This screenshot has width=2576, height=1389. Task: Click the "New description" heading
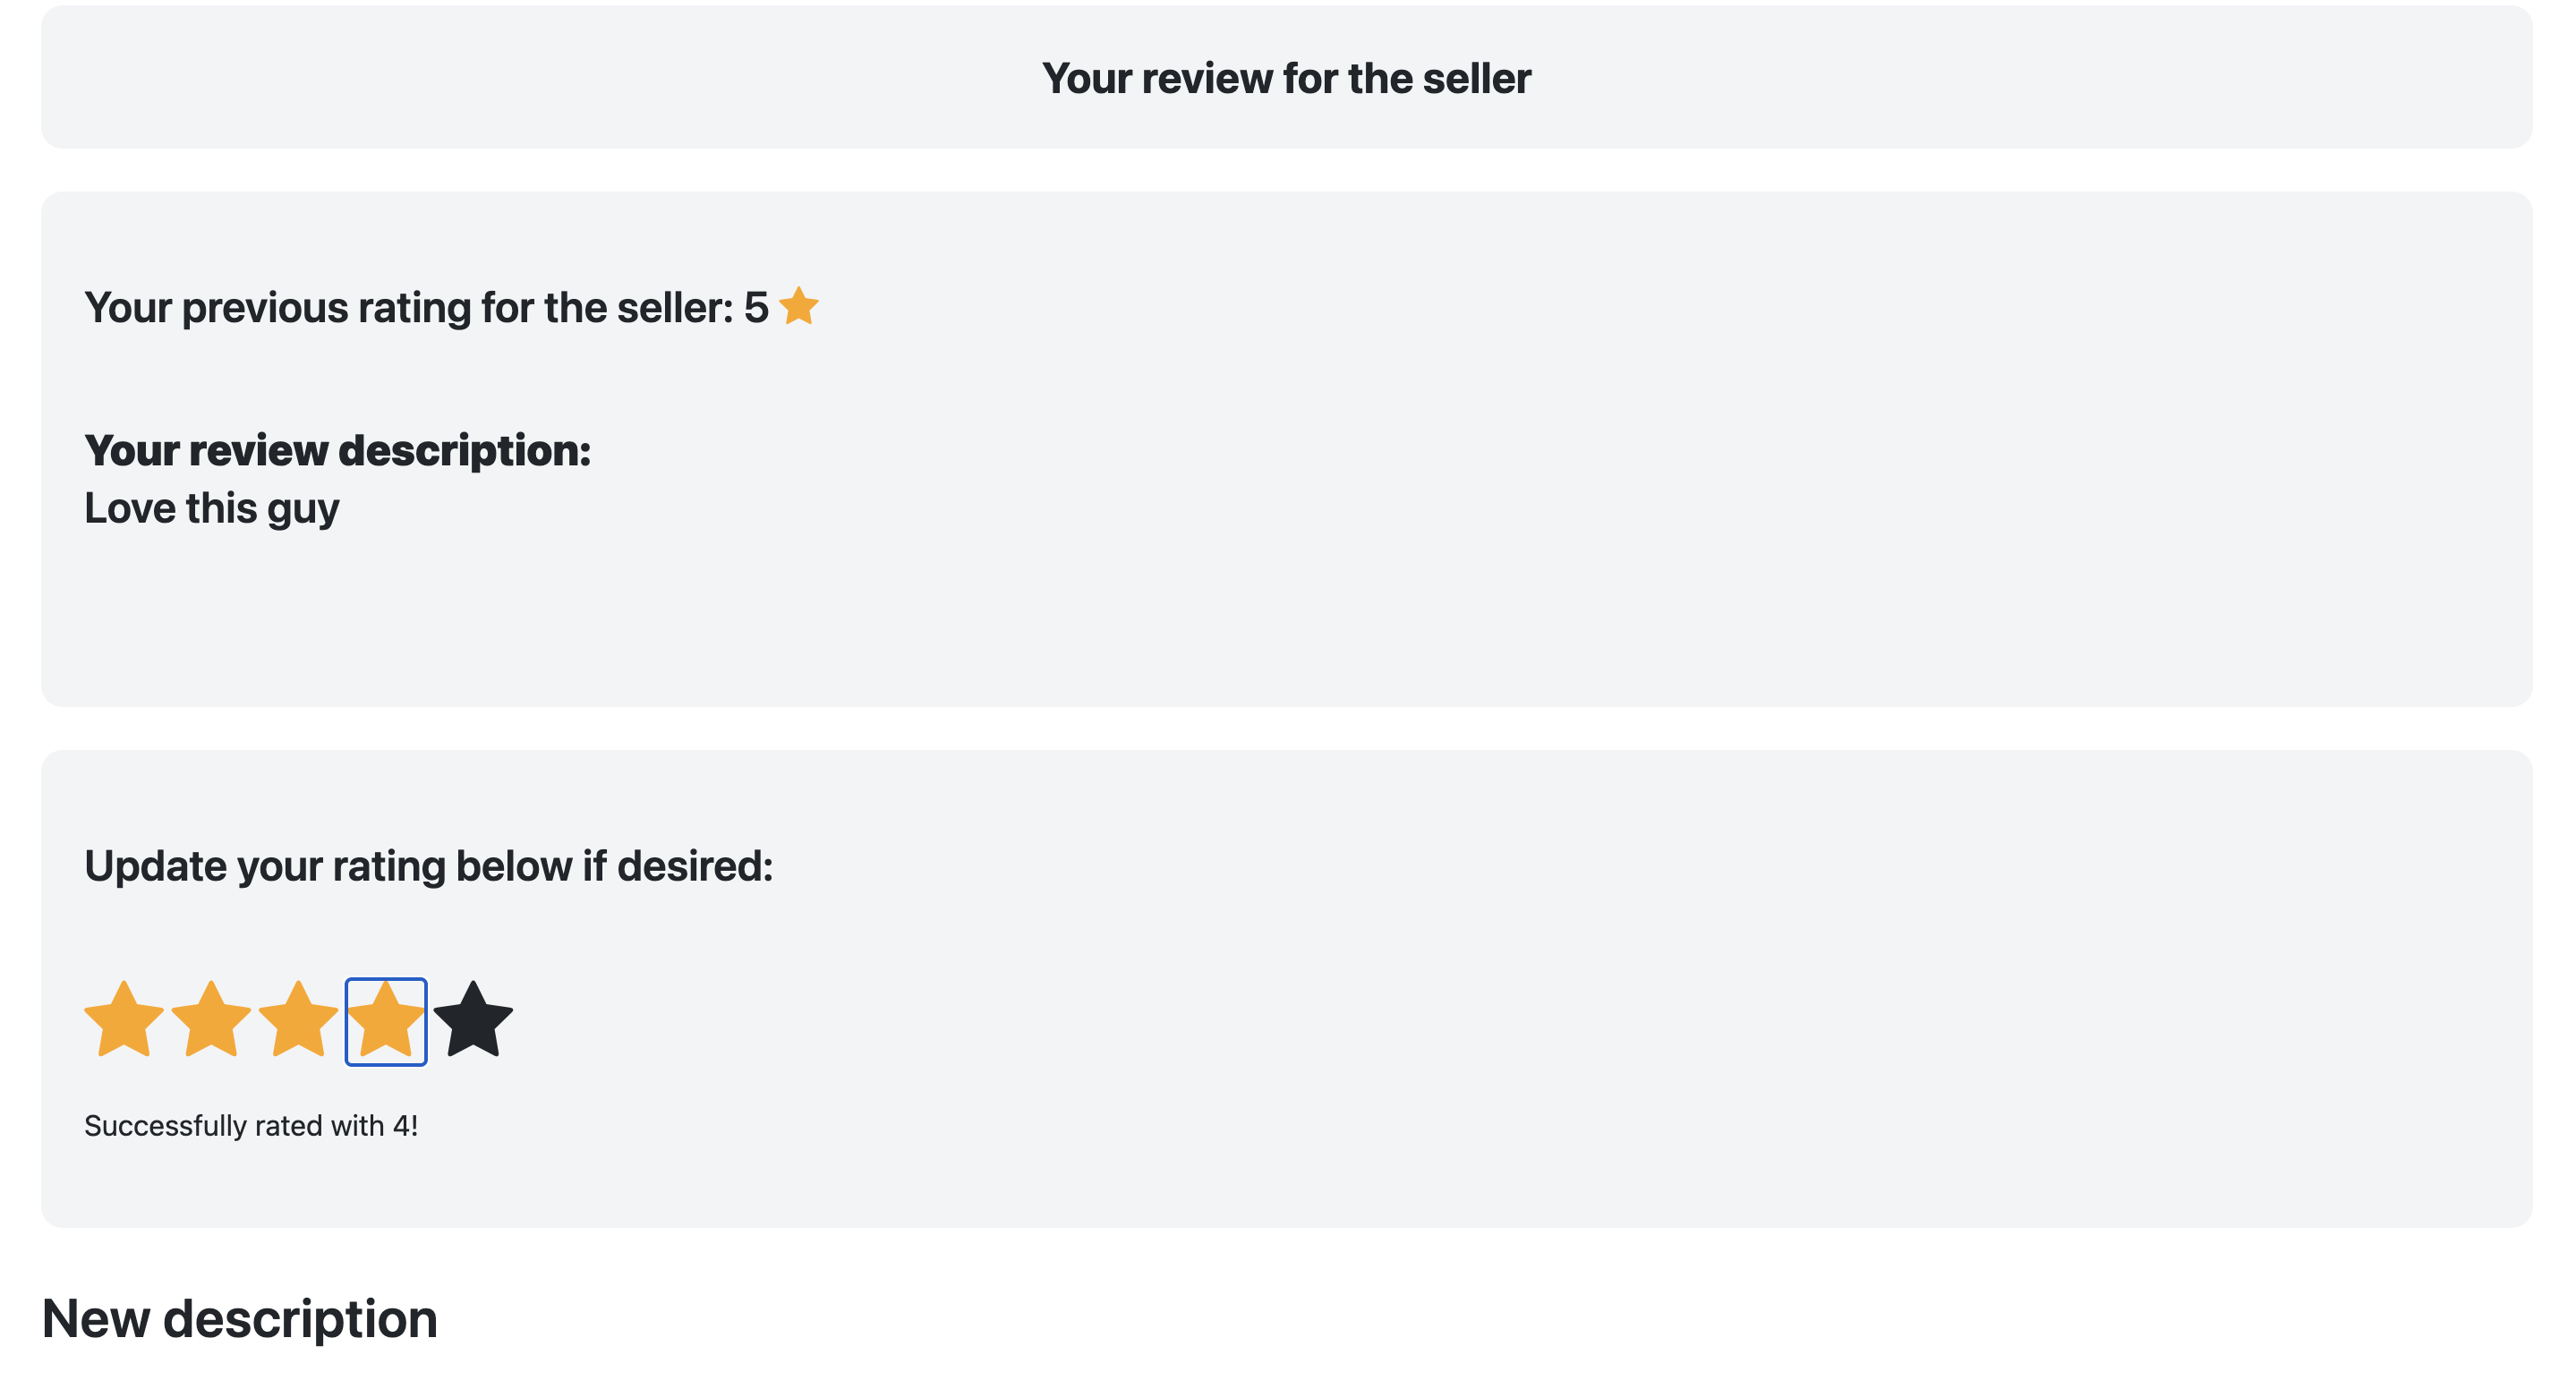coord(240,1319)
